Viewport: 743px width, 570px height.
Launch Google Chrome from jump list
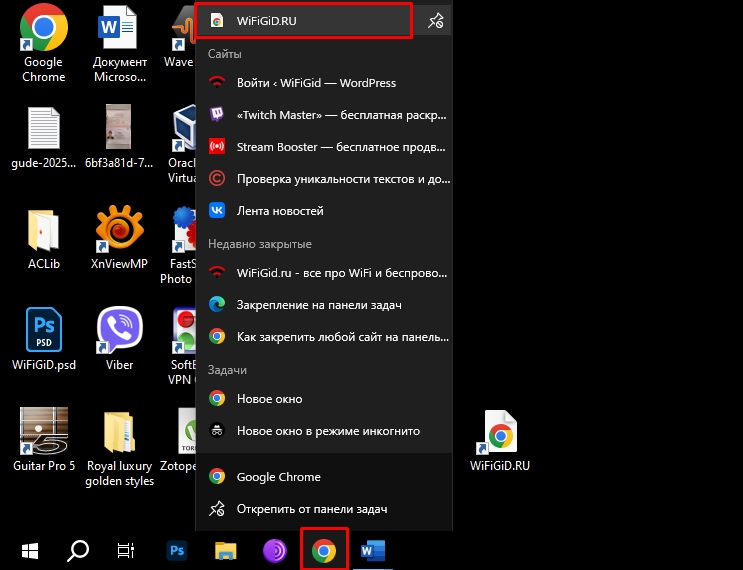pyautogui.click(x=324, y=476)
